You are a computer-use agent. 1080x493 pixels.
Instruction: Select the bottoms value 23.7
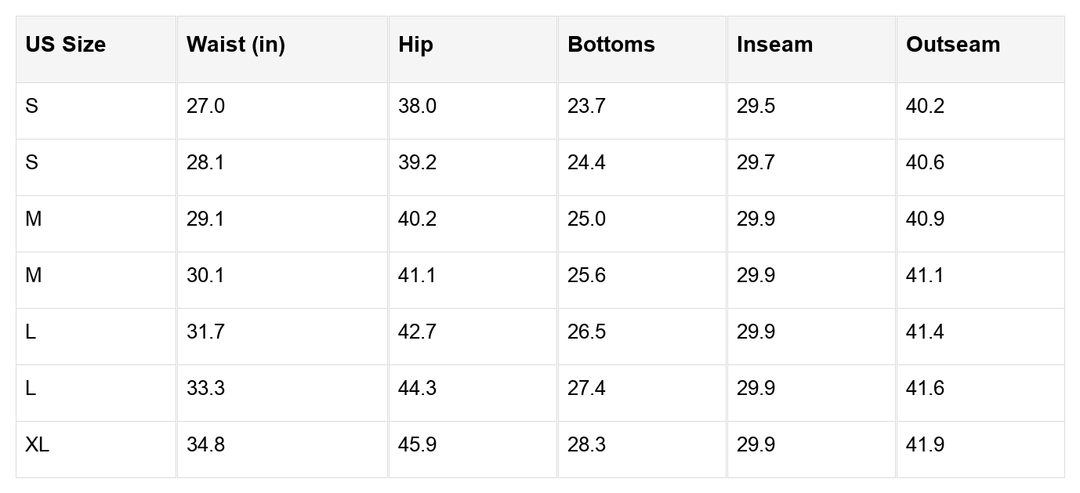point(586,106)
